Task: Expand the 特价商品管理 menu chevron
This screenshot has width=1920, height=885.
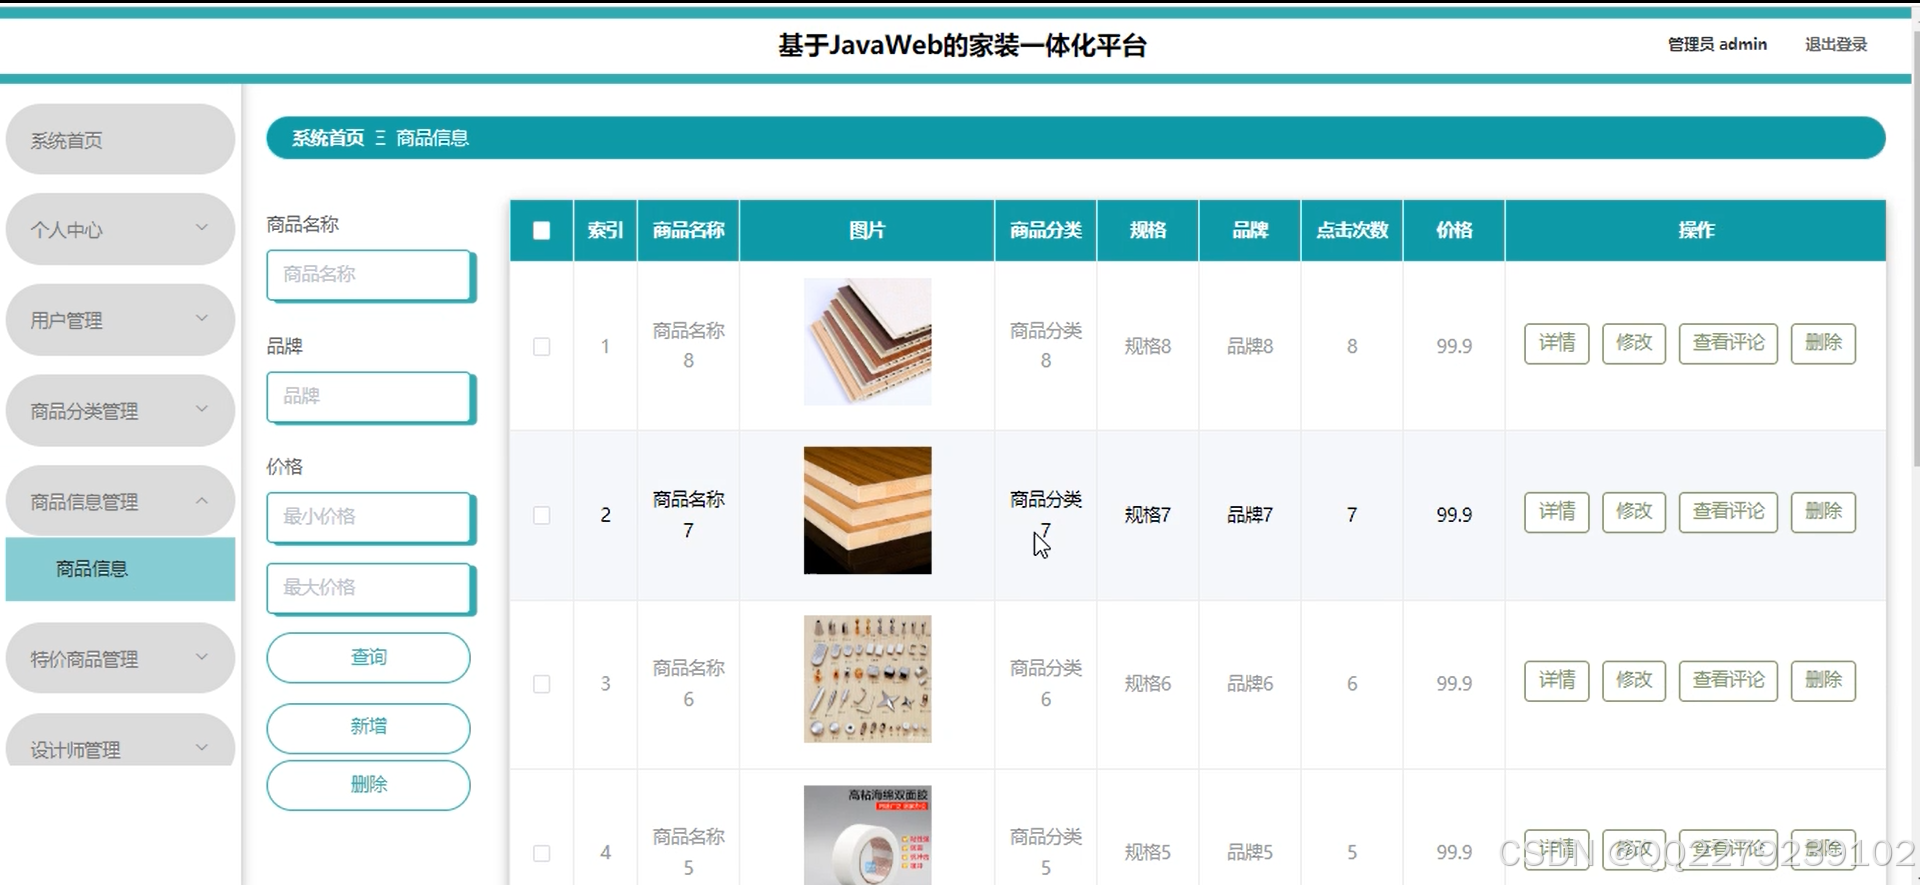Action: (x=201, y=658)
